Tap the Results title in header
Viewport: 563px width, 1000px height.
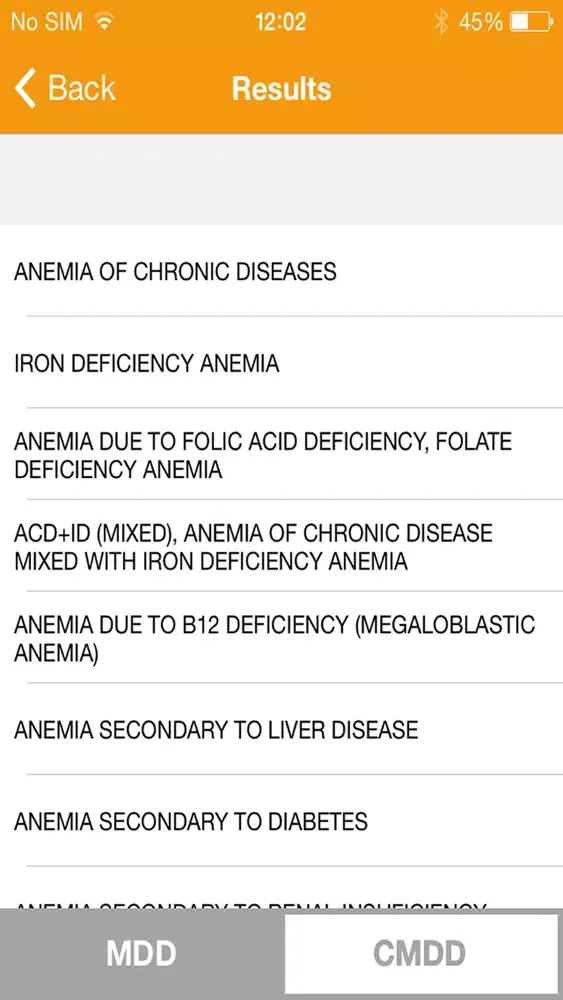(x=281, y=88)
